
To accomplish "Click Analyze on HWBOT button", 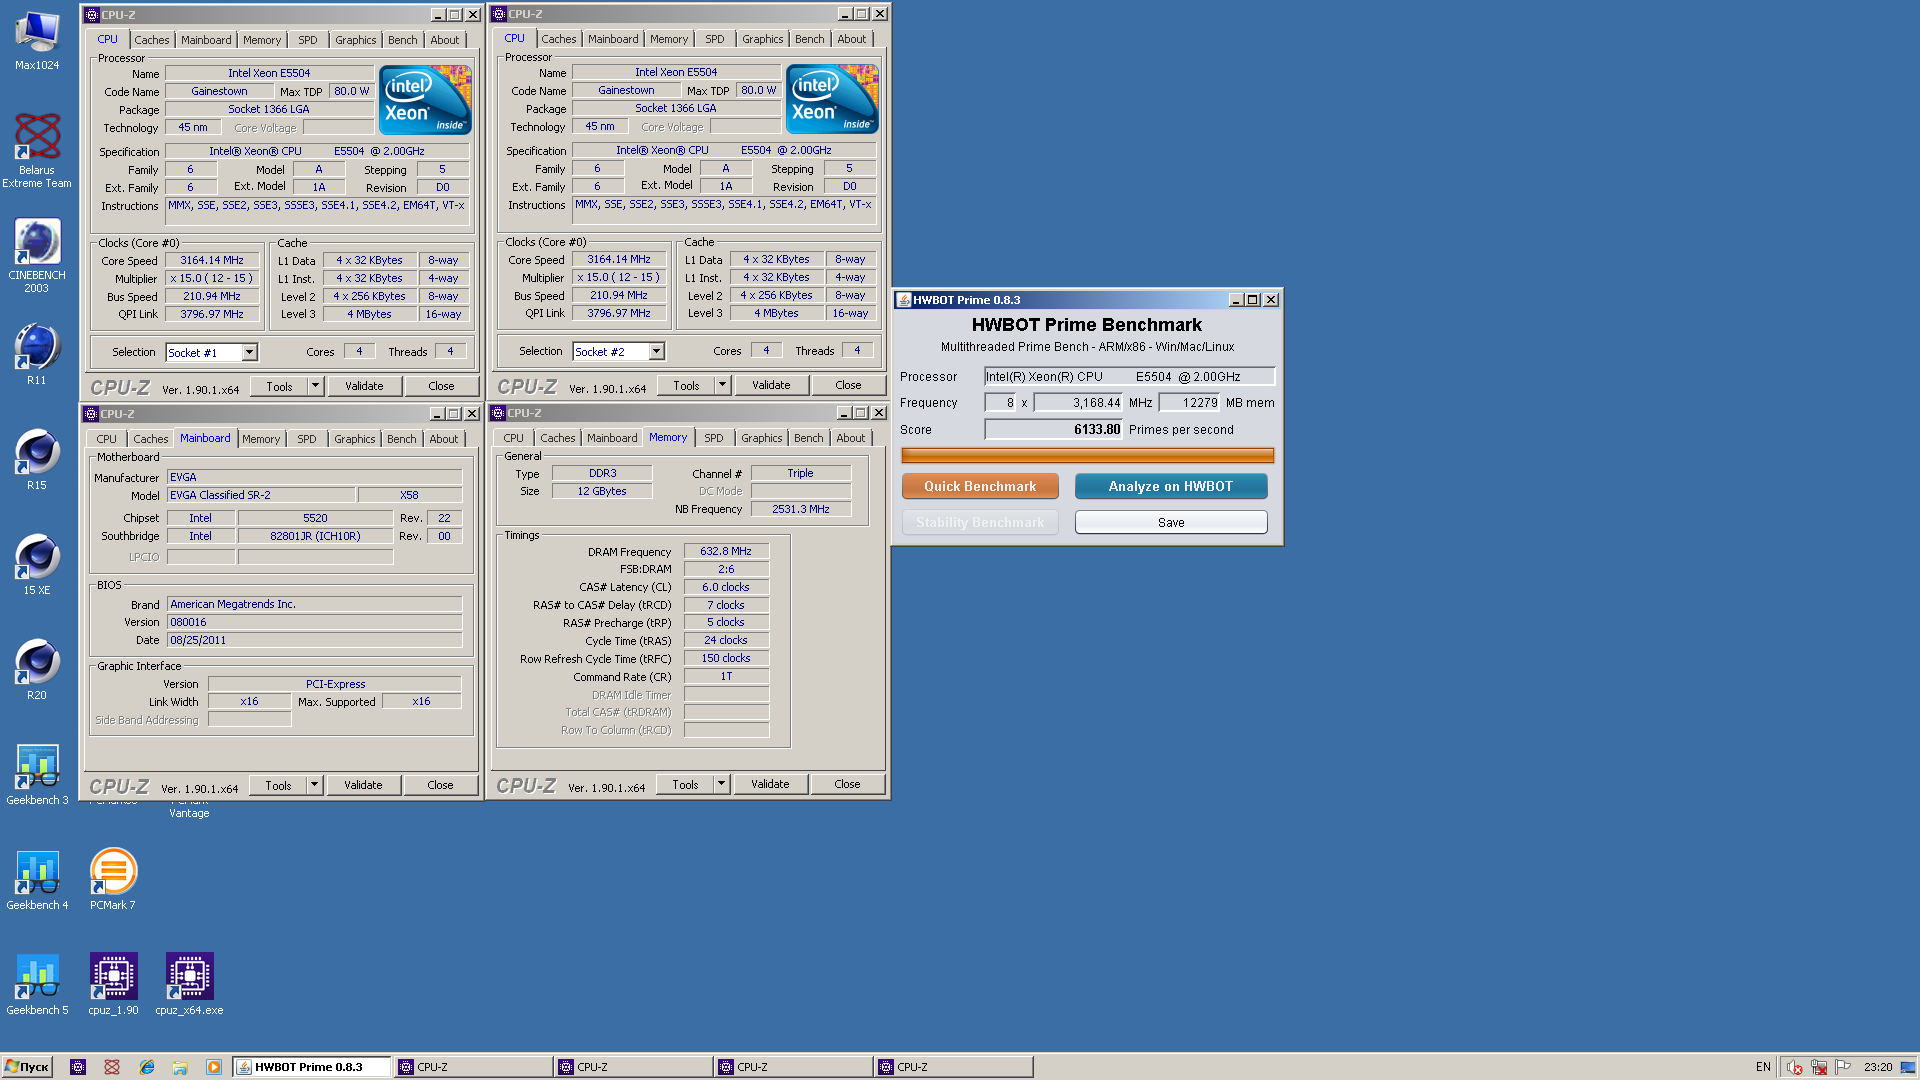I will coord(1171,486).
